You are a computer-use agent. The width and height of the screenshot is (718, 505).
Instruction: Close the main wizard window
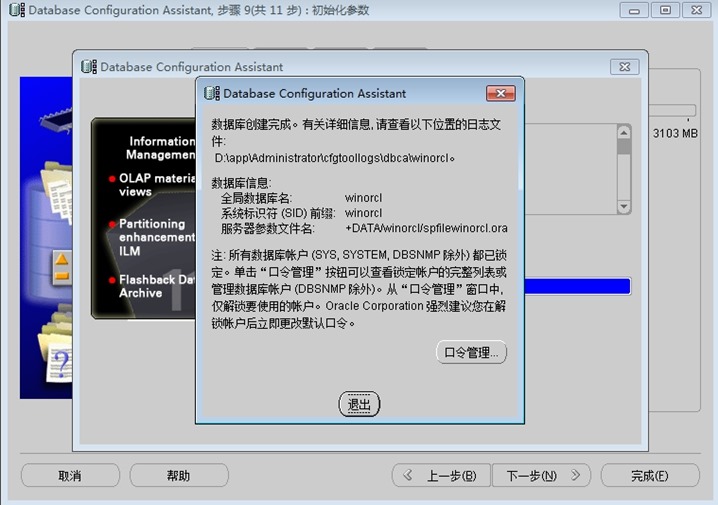696,10
